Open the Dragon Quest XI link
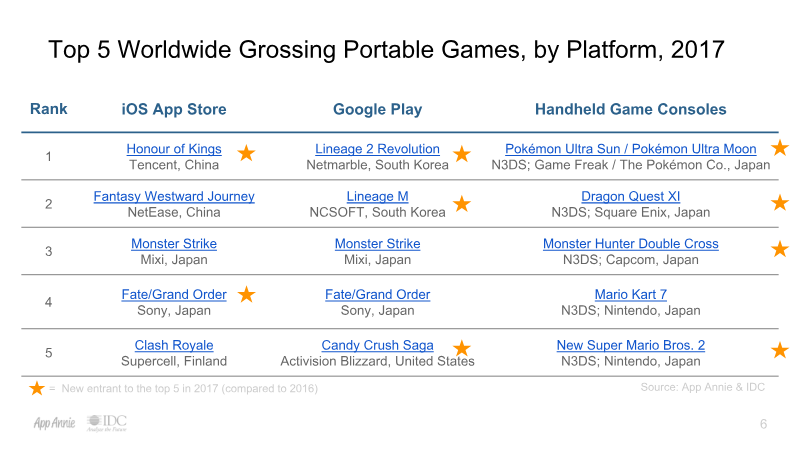This screenshot has height=450, width=800. (x=630, y=196)
